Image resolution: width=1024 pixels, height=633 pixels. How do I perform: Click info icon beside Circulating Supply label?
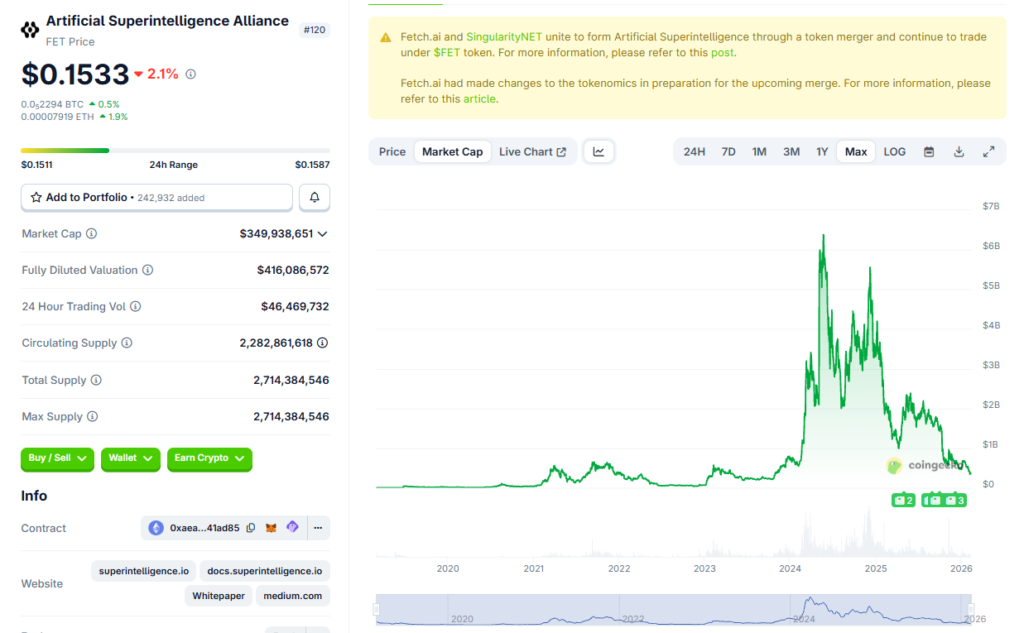[x=127, y=343]
